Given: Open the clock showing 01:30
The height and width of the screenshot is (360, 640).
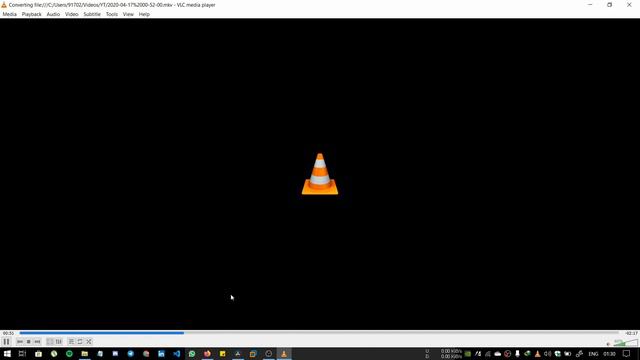Looking at the screenshot, I should tap(609, 354).
